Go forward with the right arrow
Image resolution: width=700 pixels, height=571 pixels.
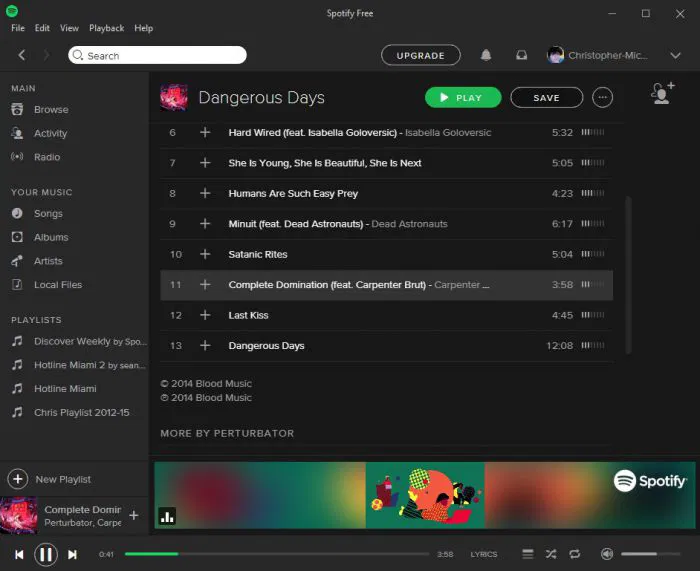[x=46, y=55]
